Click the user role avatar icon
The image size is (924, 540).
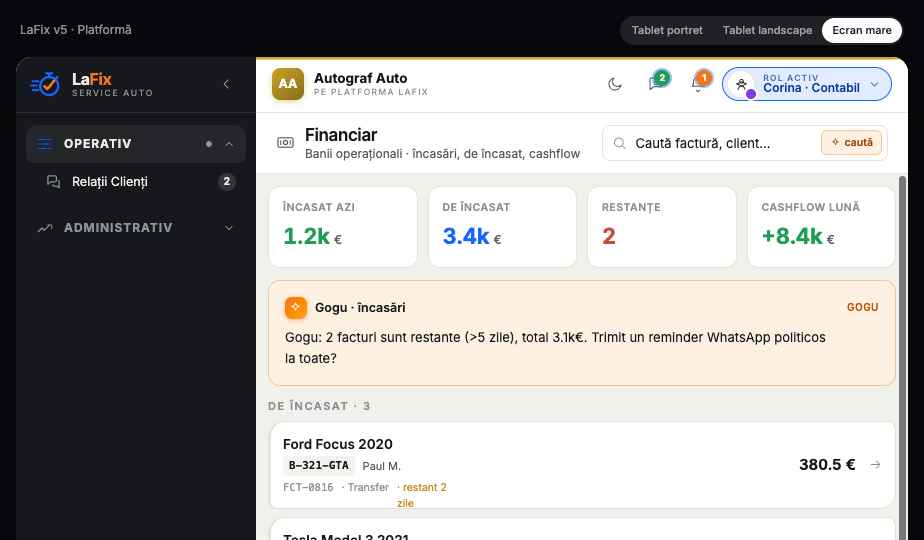(742, 84)
